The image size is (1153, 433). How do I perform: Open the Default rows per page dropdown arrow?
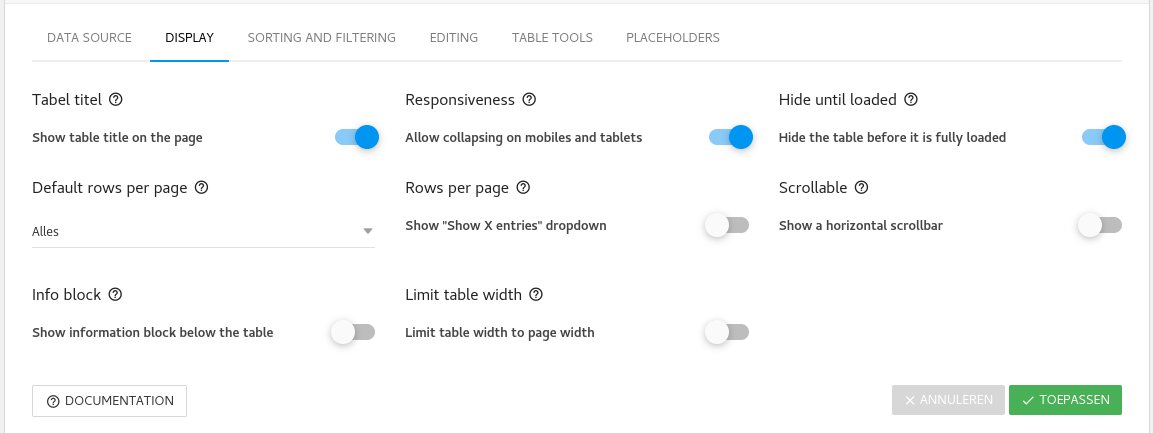point(368,232)
